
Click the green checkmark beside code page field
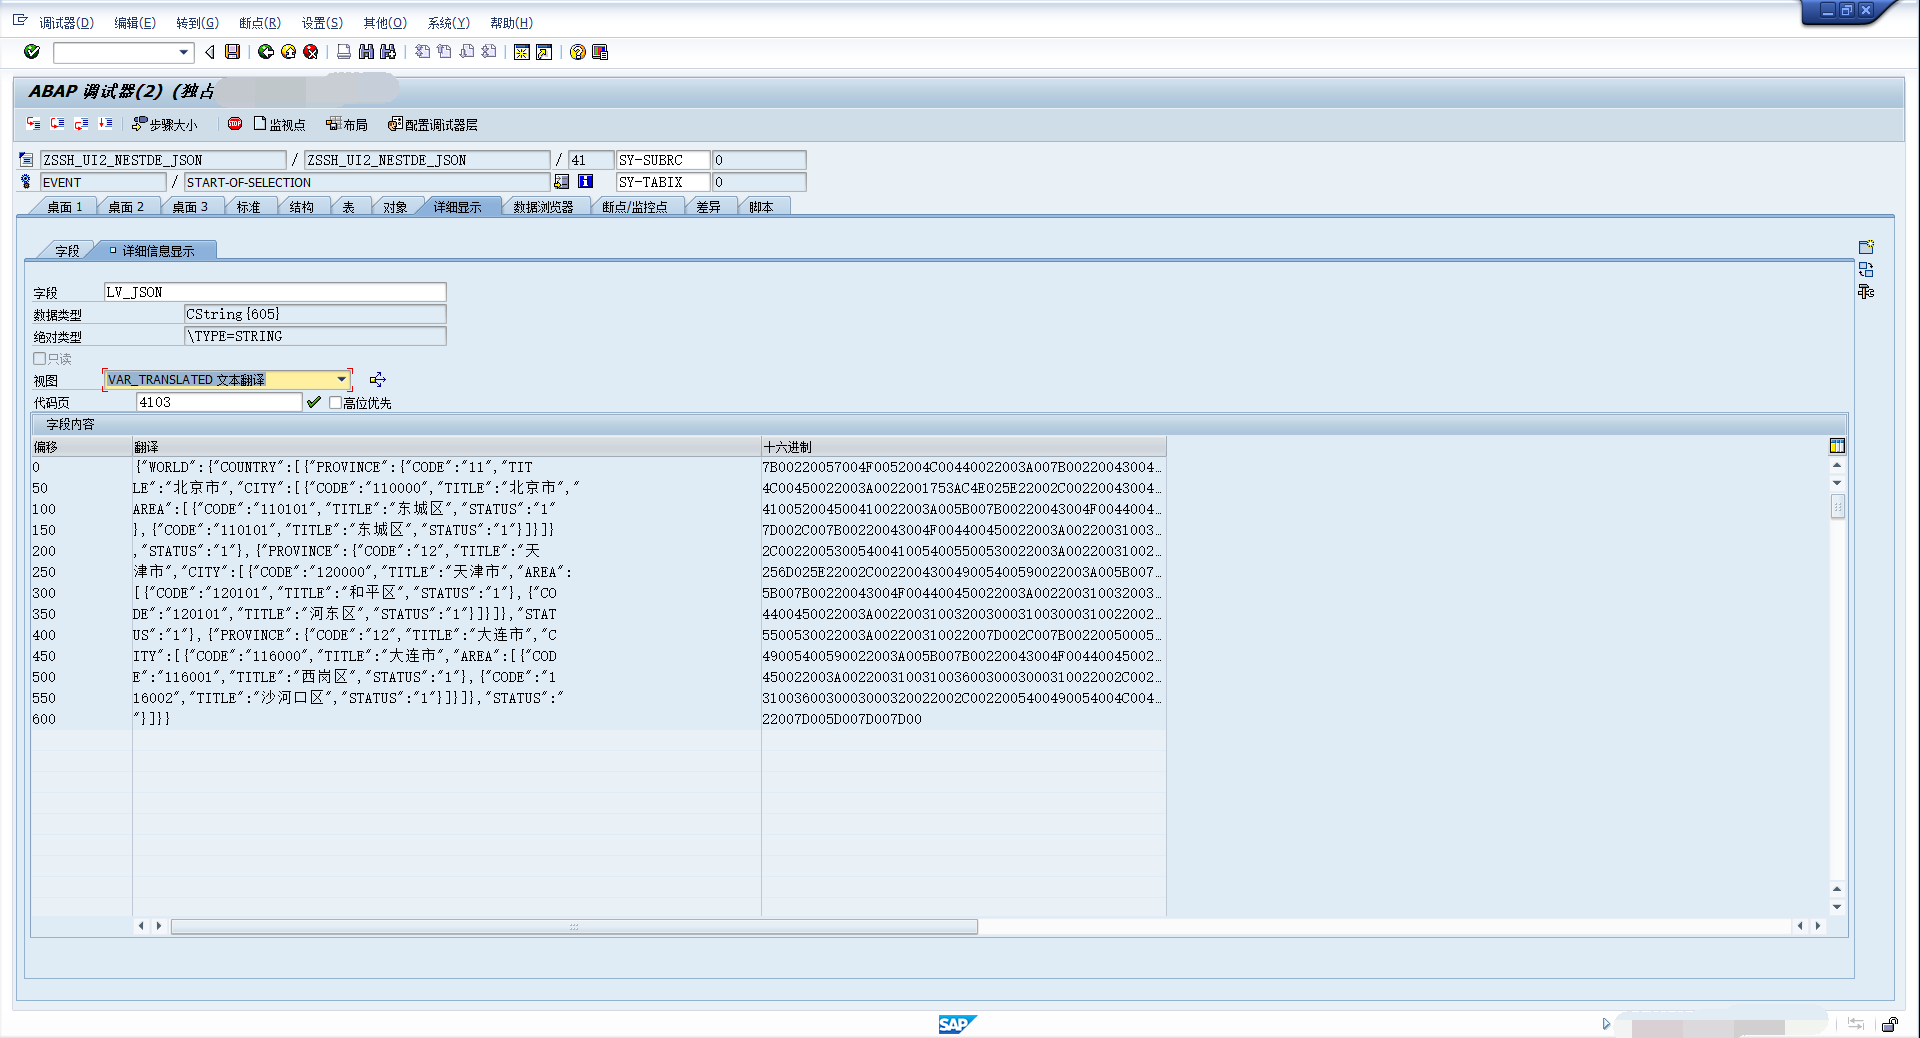(314, 402)
